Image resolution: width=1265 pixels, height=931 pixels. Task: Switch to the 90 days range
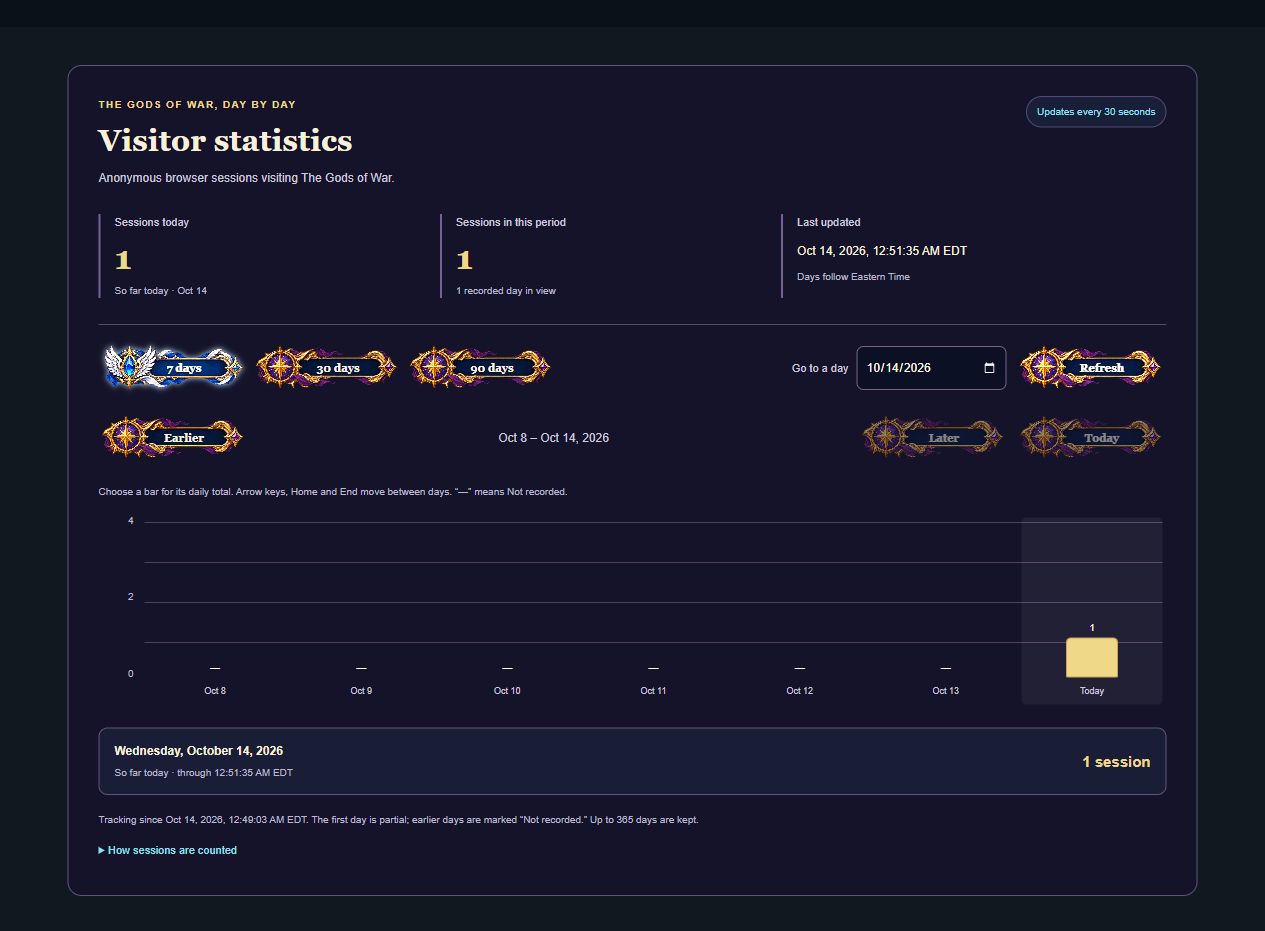[480, 368]
